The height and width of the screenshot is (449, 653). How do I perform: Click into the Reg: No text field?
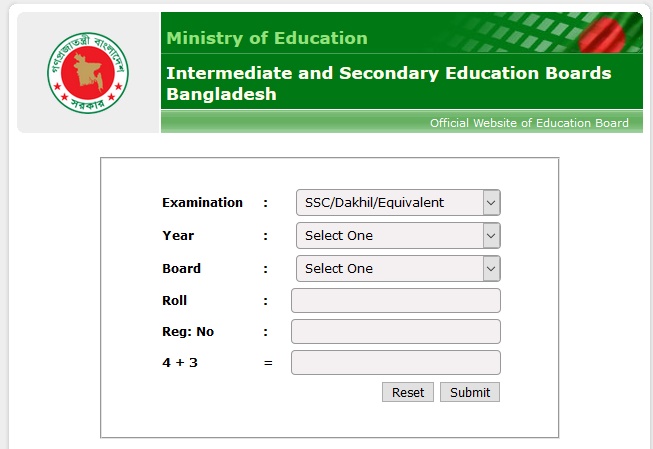pyautogui.click(x=395, y=332)
